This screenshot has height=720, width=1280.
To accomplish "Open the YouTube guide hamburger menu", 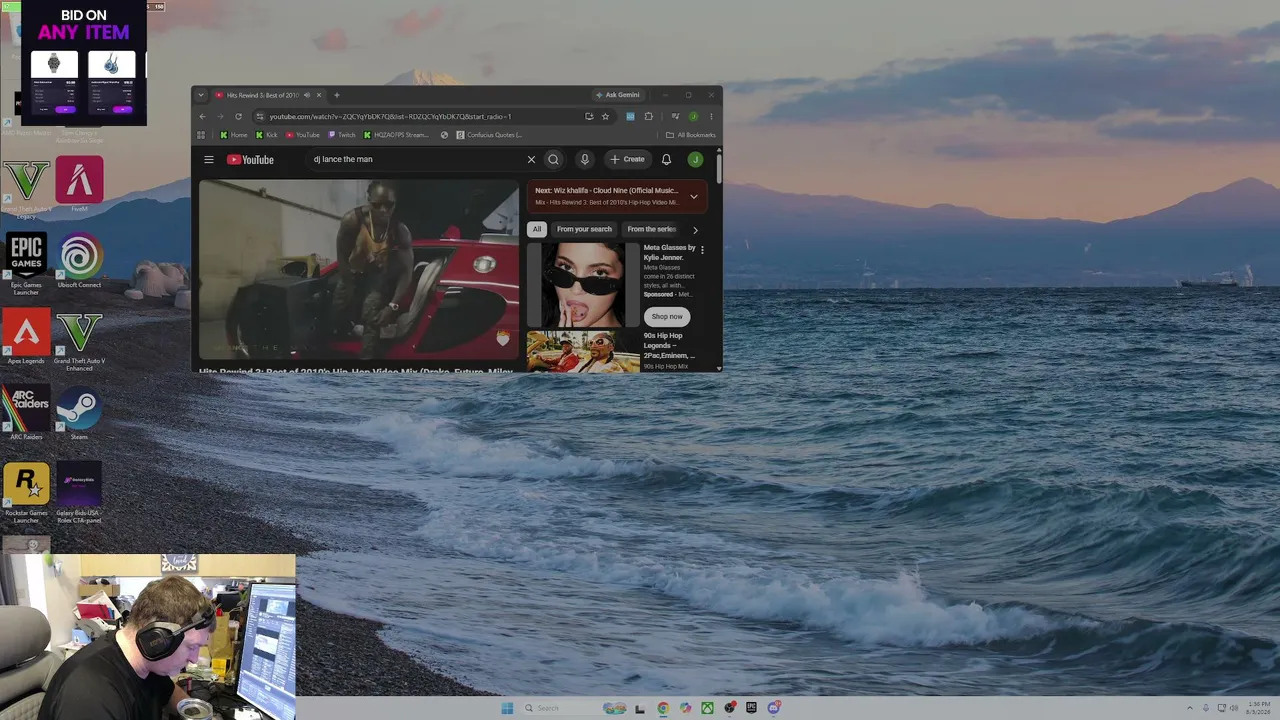I will [209, 159].
